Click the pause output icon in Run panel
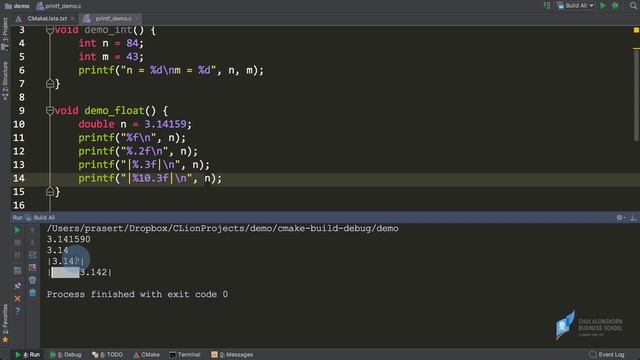The image size is (640, 360). [x=17, y=256]
